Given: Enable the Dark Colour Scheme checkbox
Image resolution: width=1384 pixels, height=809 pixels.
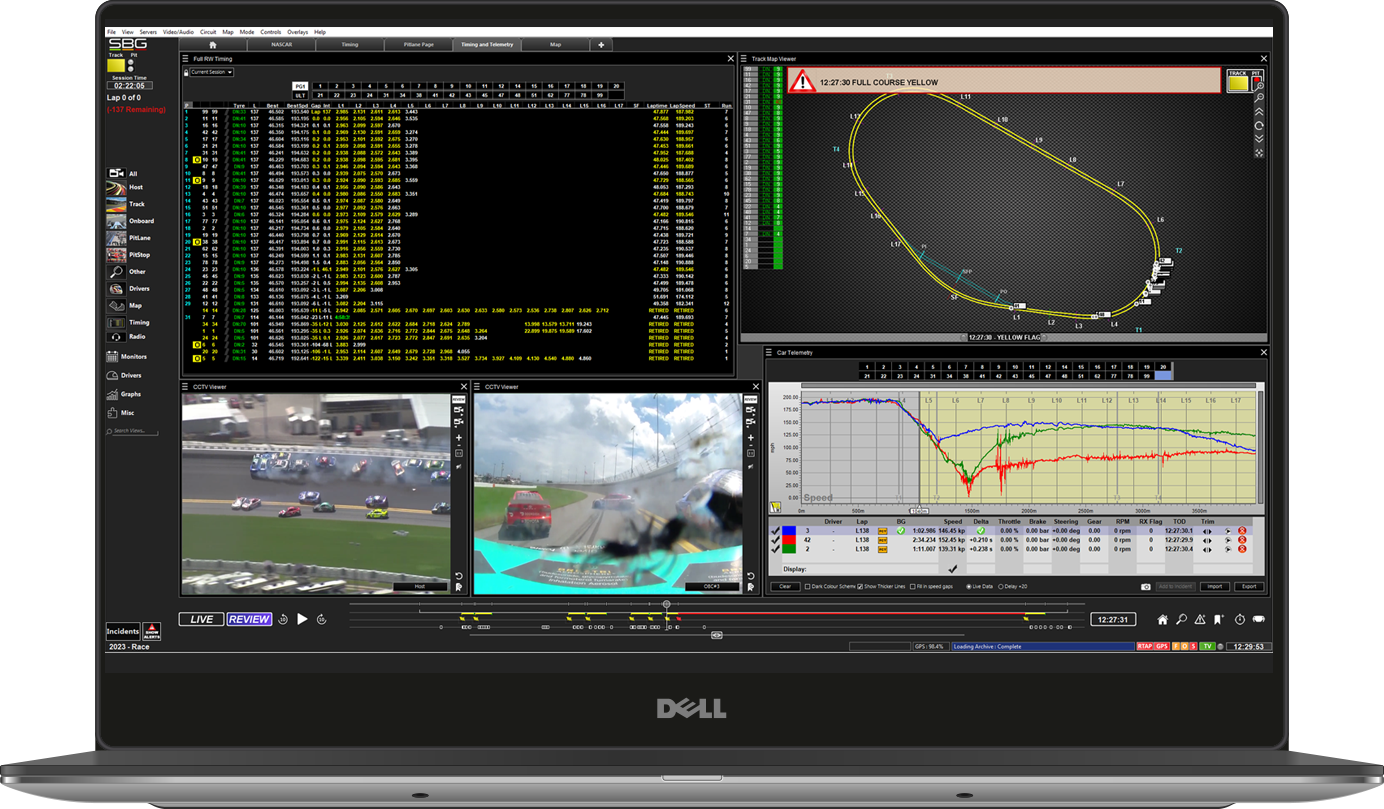Looking at the screenshot, I should coord(807,586).
